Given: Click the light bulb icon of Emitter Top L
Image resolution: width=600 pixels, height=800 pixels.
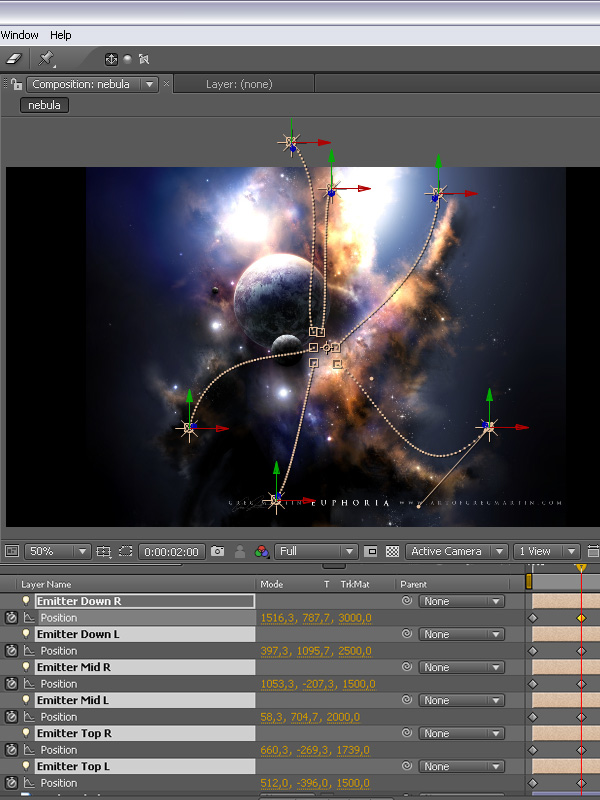Looking at the screenshot, I should pos(26,766).
